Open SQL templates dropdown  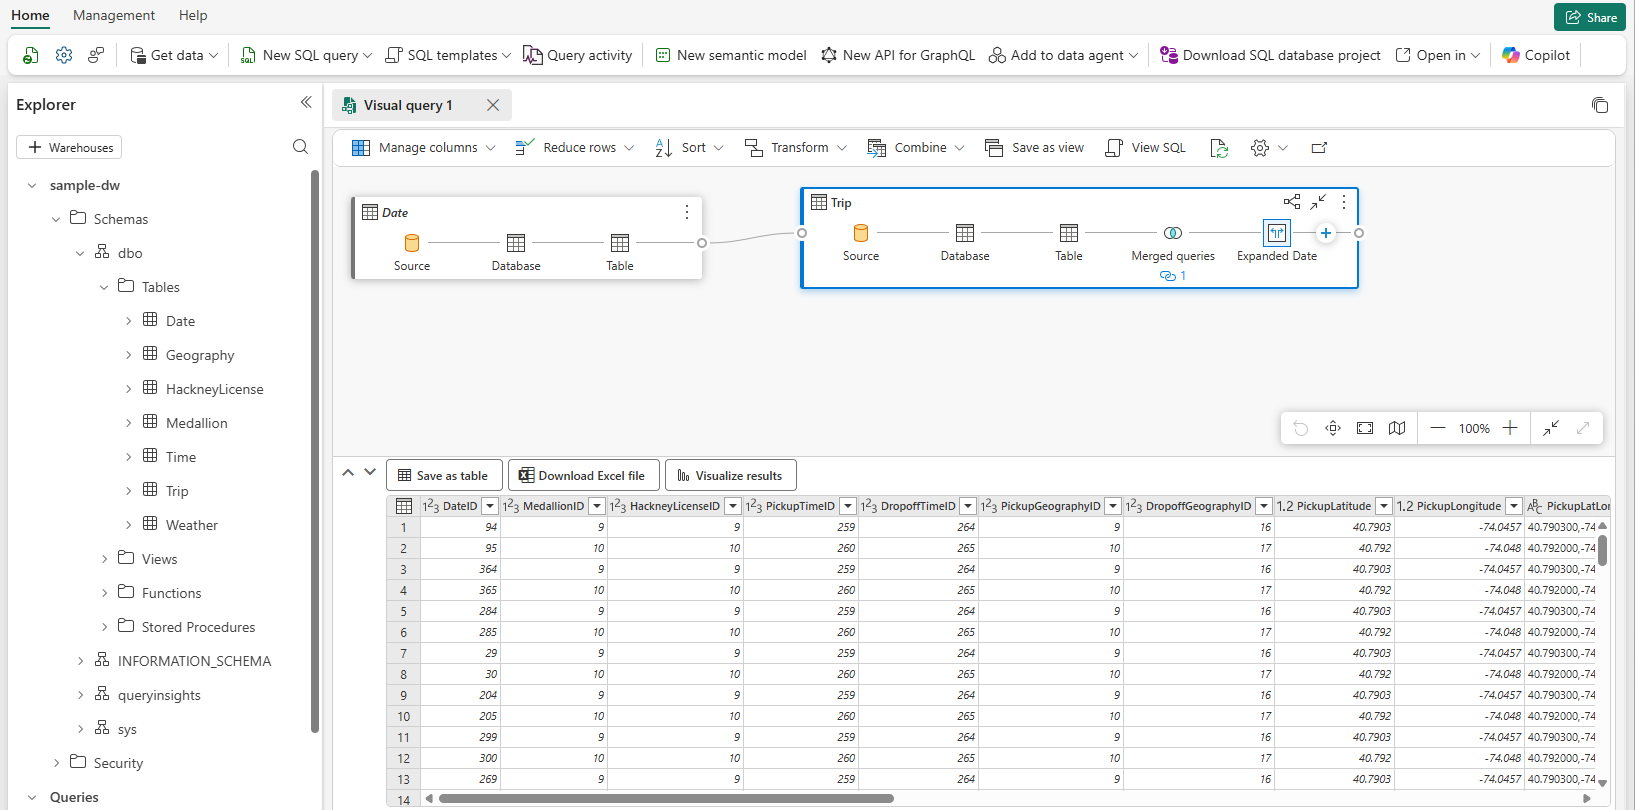tap(448, 55)
